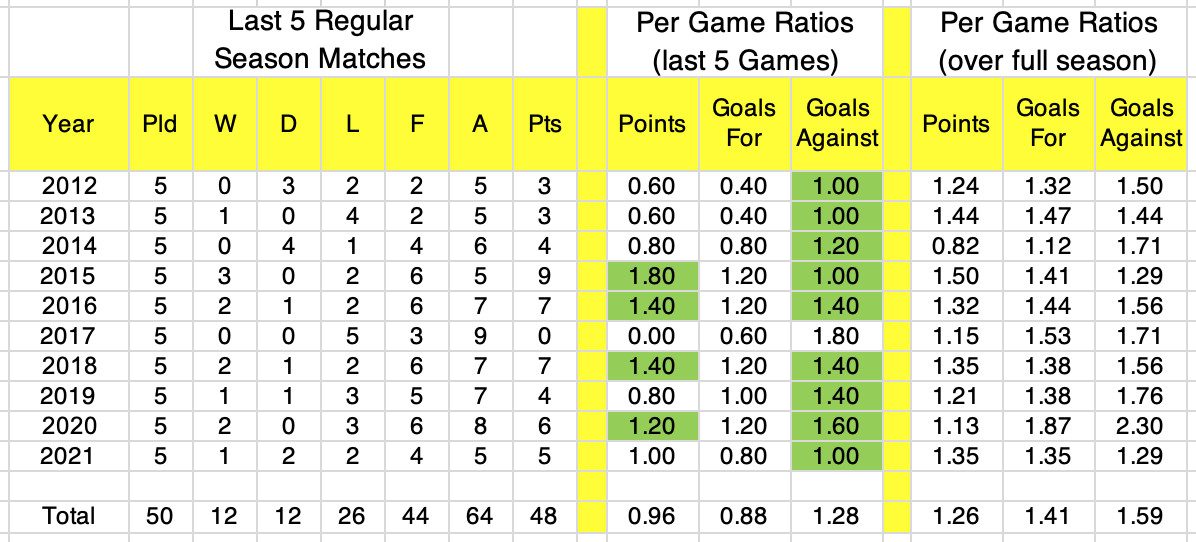Select the 1.59 total goals against cell
This screenshot has width=1196, height=542.
[x=1141, y=516]
